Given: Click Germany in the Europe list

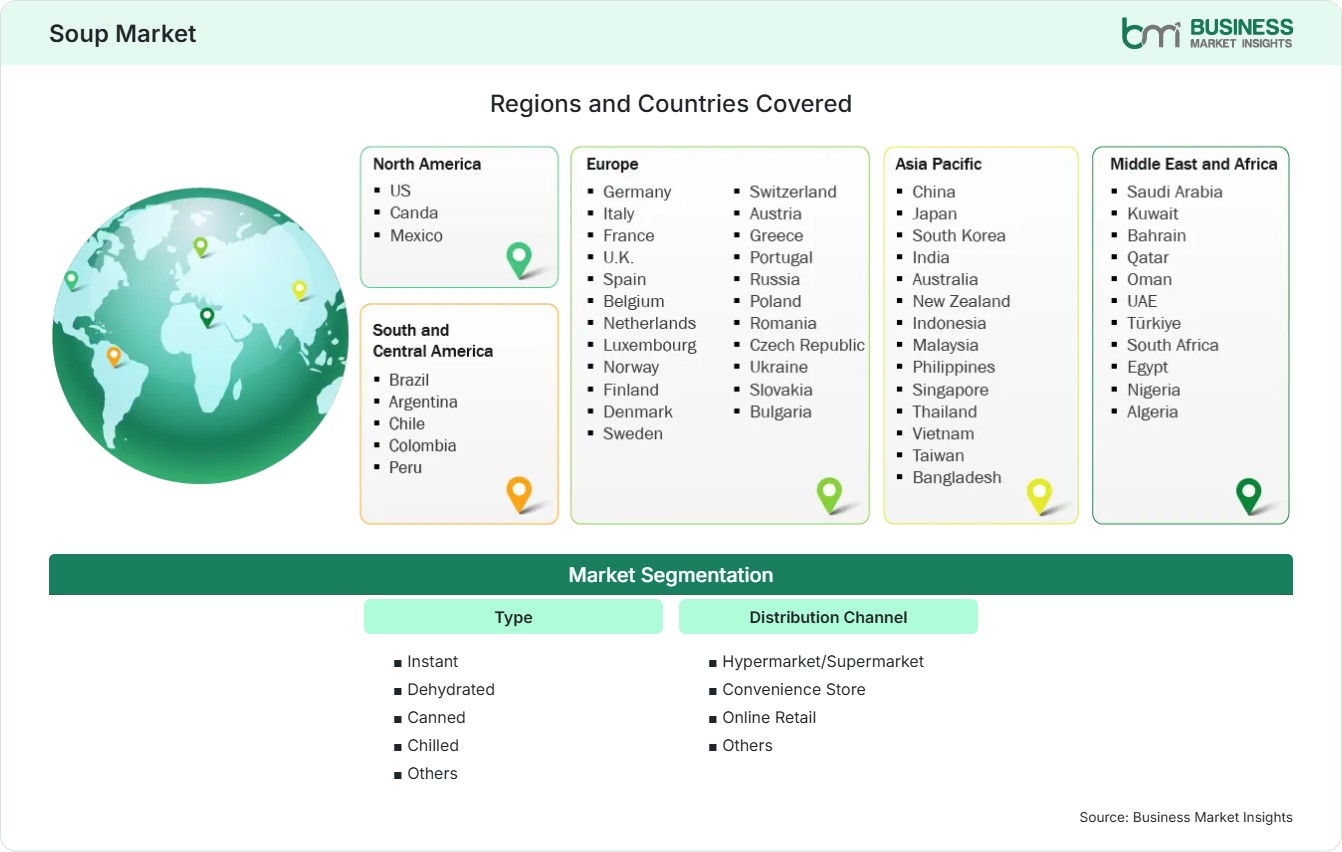Looking at the screenshot, I should pyautogui.click(x=637, y=192).
